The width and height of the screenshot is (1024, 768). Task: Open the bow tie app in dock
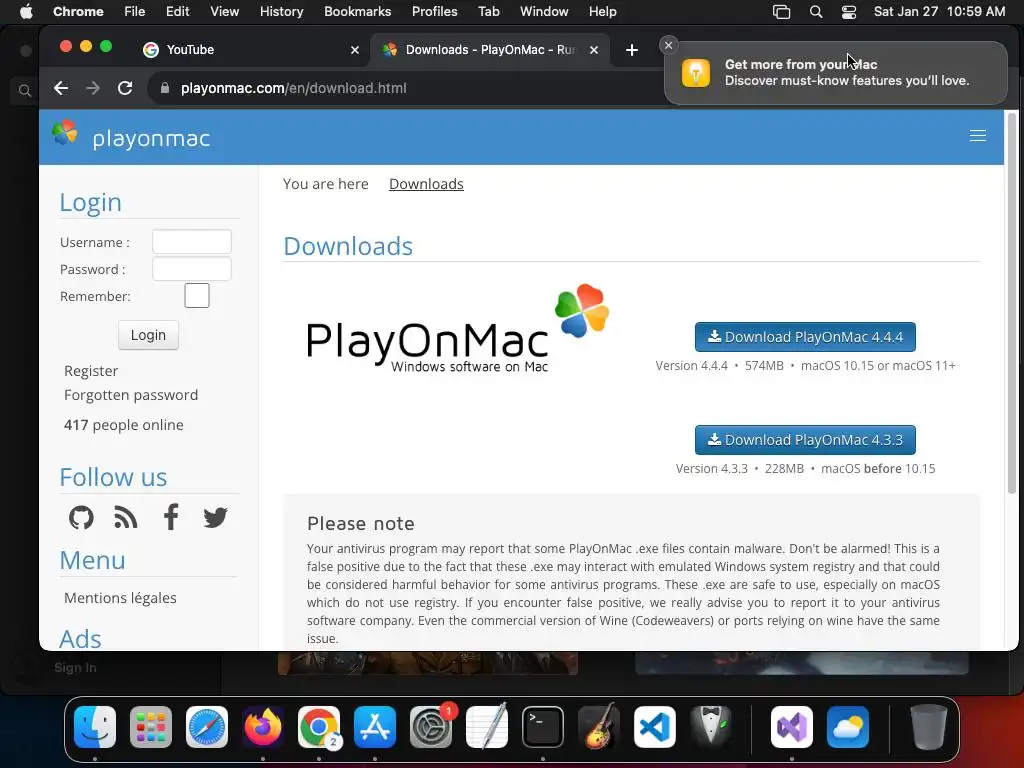point(711,727)
